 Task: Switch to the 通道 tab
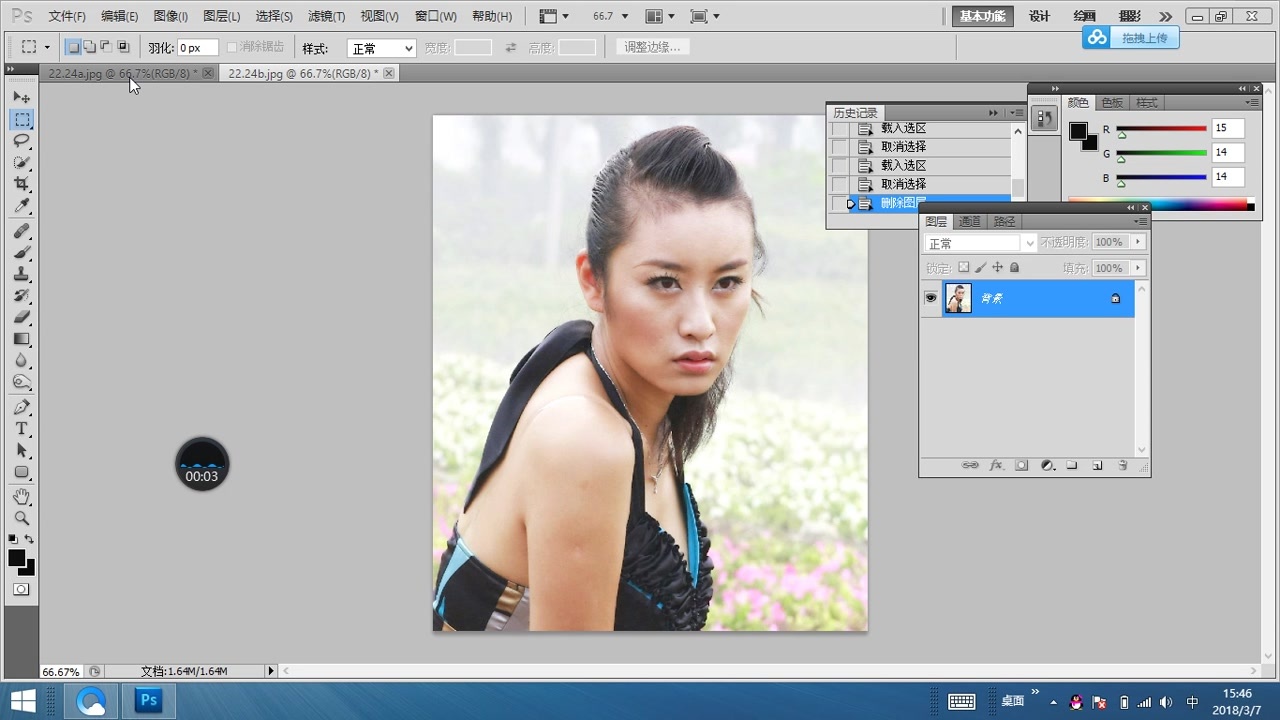[x=969, y=222]
